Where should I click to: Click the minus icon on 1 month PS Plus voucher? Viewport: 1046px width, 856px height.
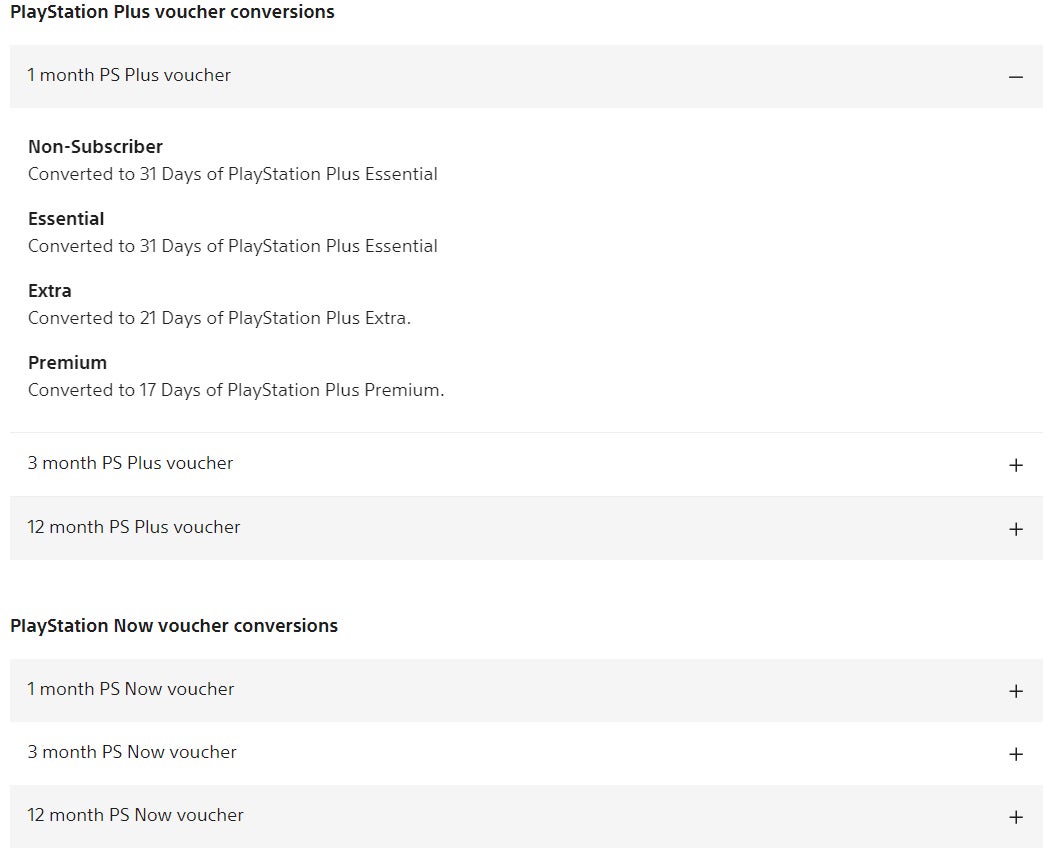pyautogui.click(x=1016, y=77)
